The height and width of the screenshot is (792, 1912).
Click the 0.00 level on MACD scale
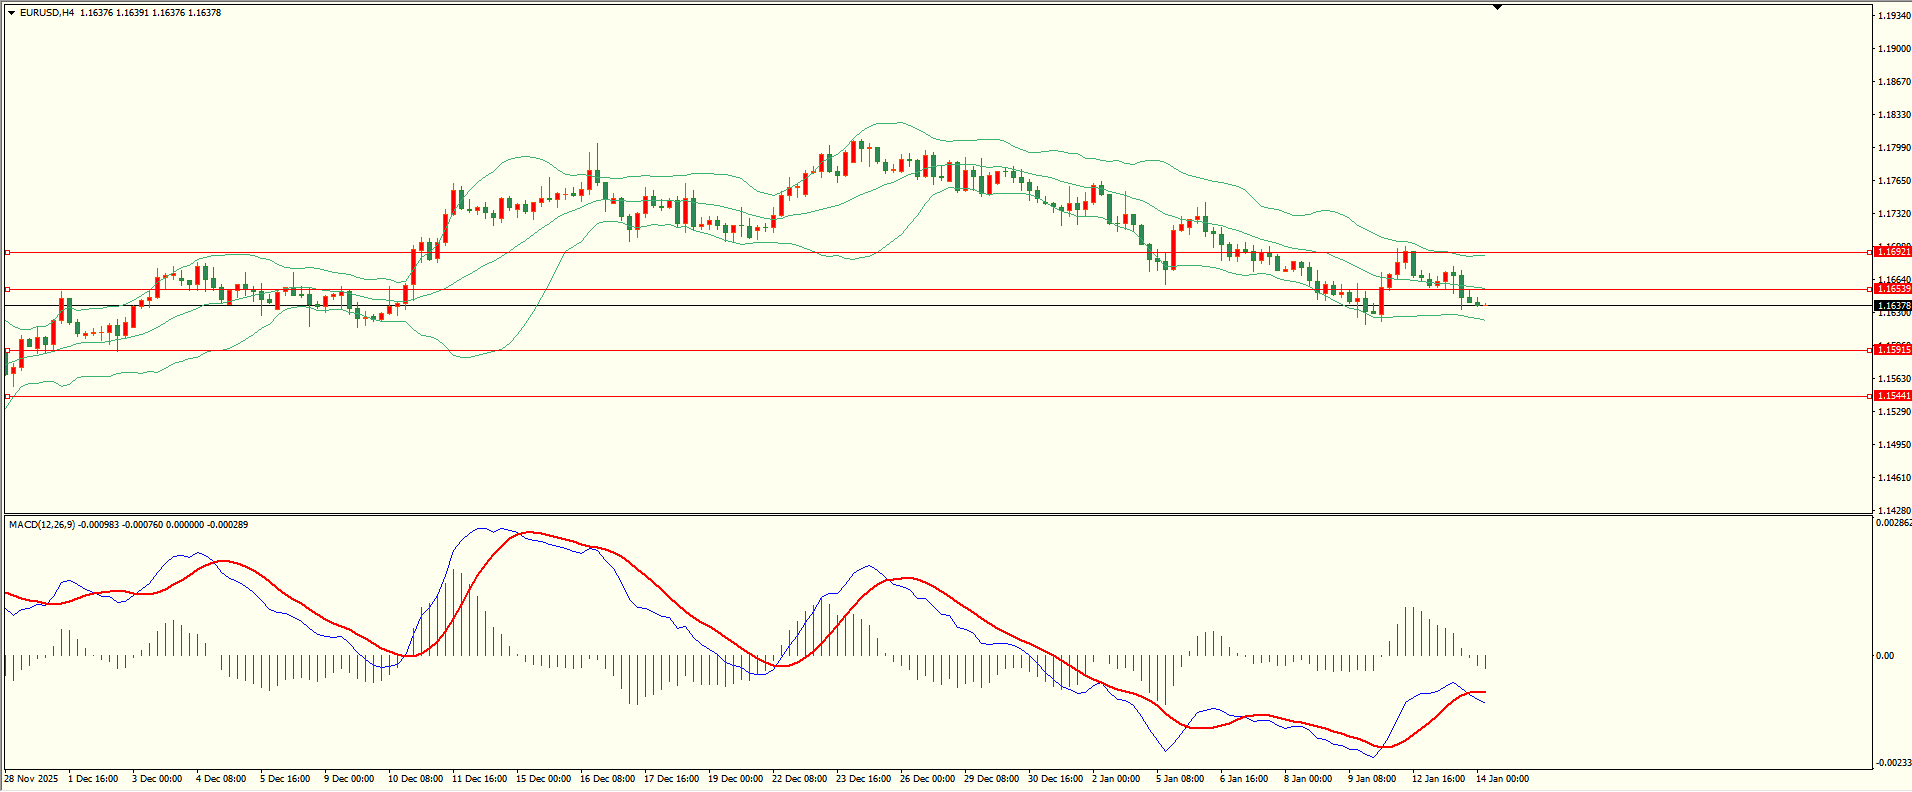[1884, 656]
